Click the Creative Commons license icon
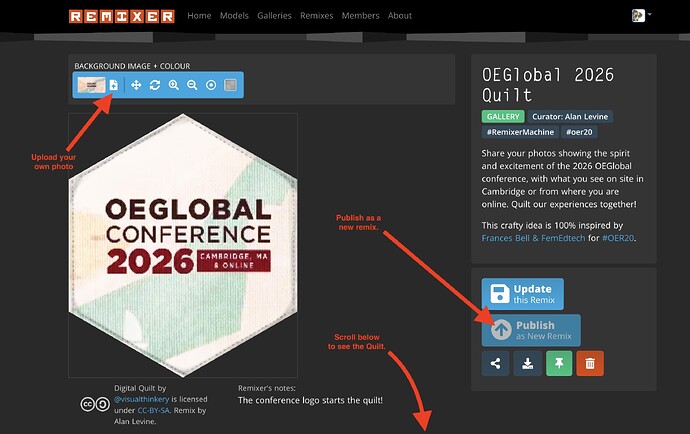This screenshot has height=434, width=690. (x=95, y=404)
